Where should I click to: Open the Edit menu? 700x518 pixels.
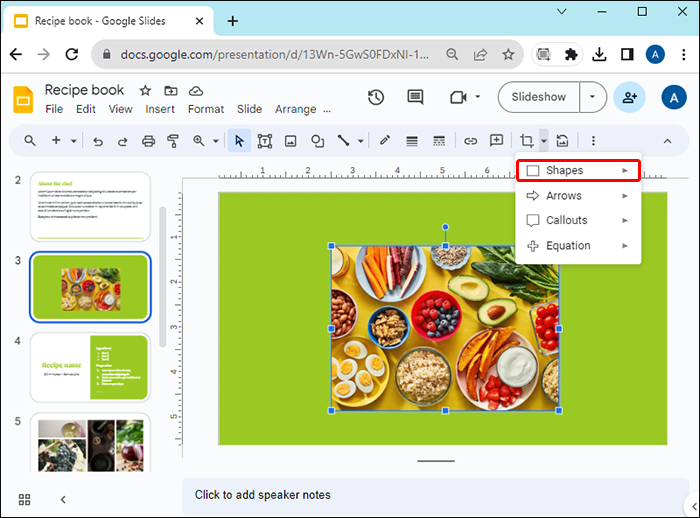pyautogui.click(x=86, y=109)
